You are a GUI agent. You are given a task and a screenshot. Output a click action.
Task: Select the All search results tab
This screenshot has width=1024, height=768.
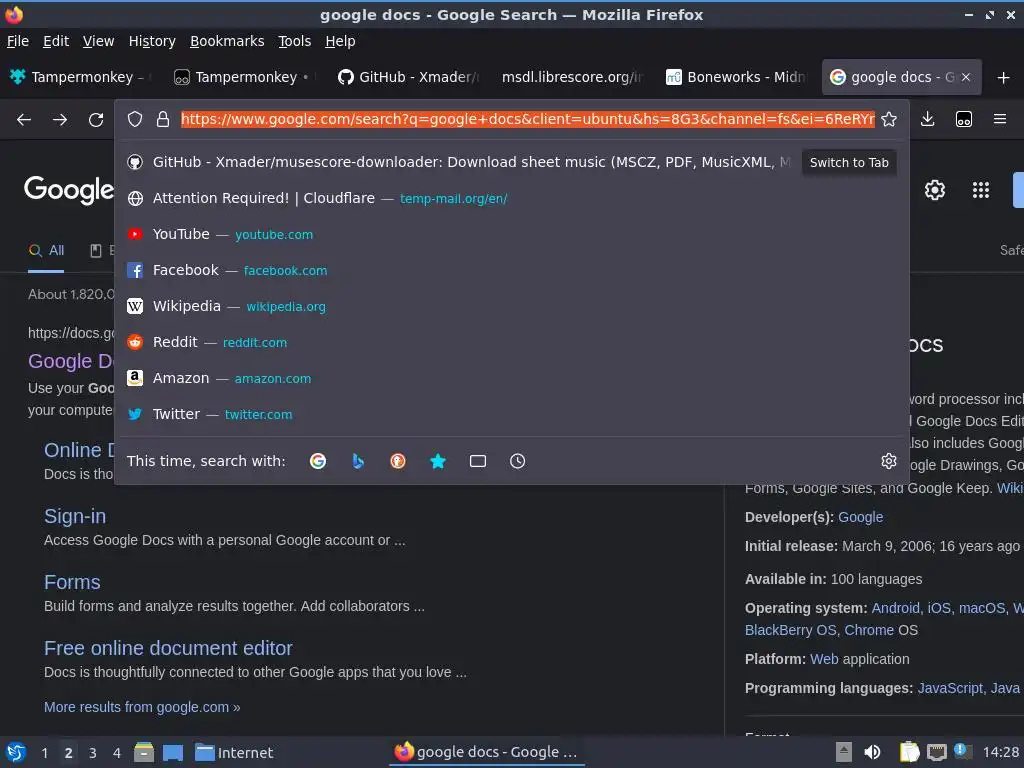[x=46, y=251]
